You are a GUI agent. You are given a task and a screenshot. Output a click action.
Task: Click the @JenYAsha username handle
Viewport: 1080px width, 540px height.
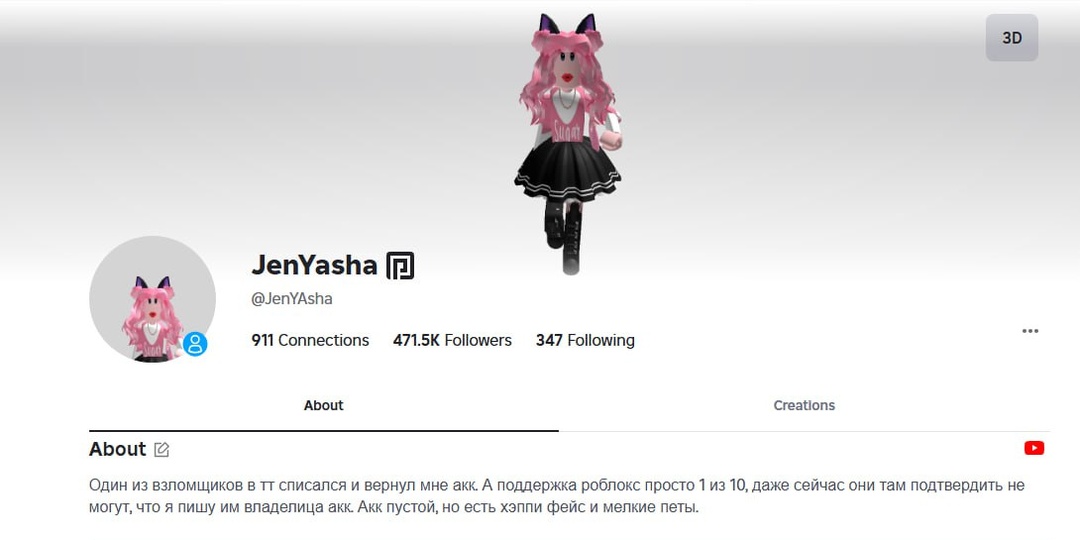(x=292, y=299)
